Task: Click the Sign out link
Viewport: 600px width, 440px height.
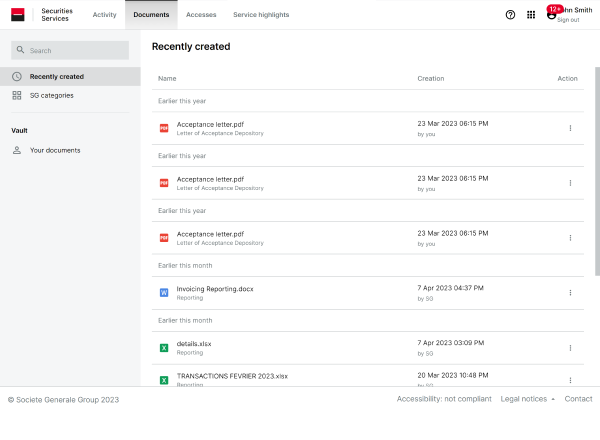Action: coord(568,20)
